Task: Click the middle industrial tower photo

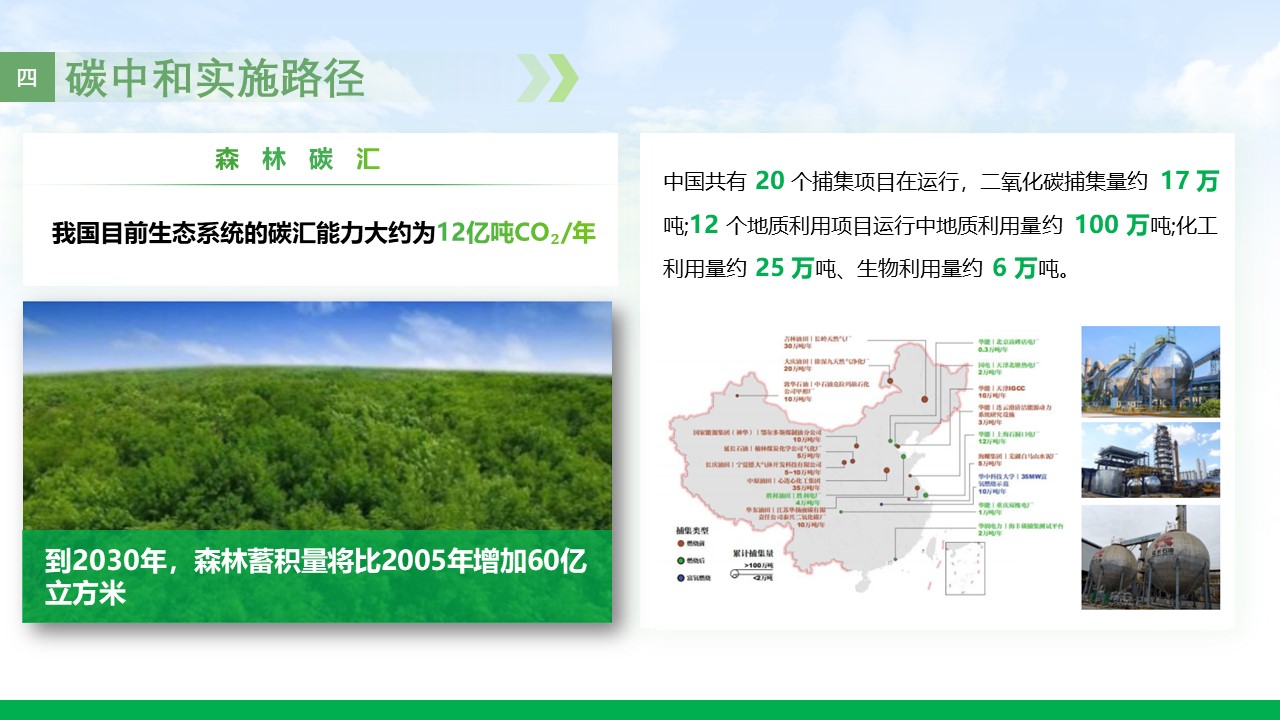Action: click(x=1150, y=460)
